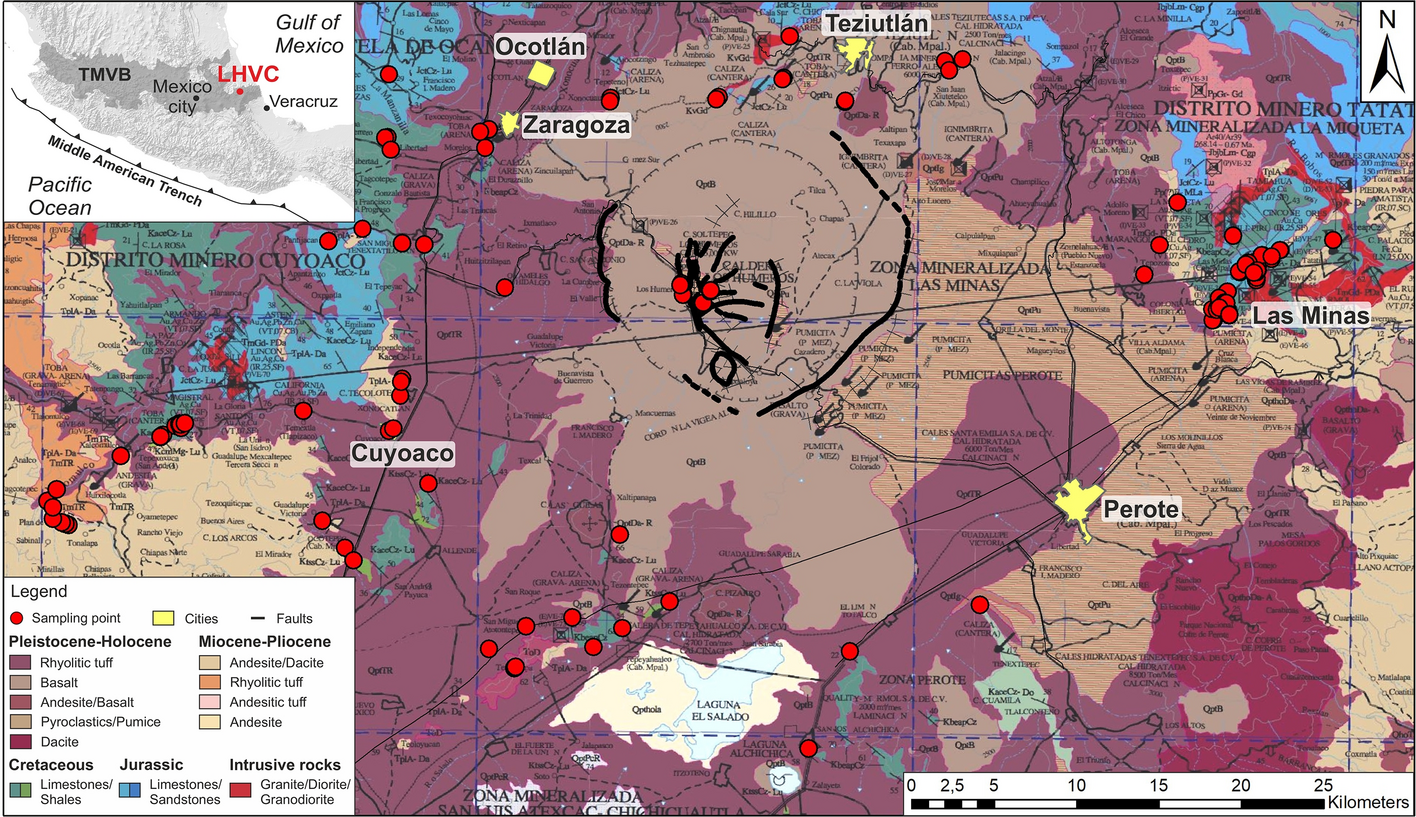Click the Dacite color swatch in legend
Viewport: 1416px width, 817px height.
coord(19,741)
